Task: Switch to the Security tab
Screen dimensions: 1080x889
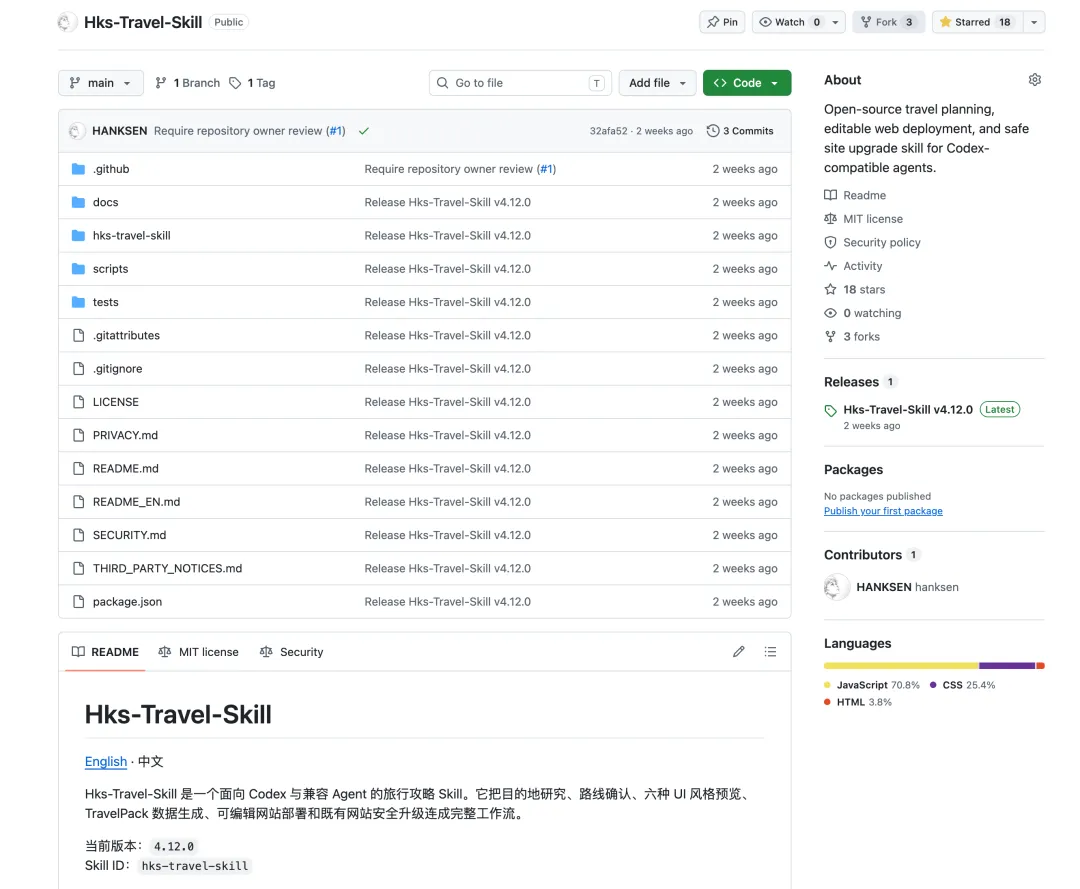Action: (x=291, y=651)
